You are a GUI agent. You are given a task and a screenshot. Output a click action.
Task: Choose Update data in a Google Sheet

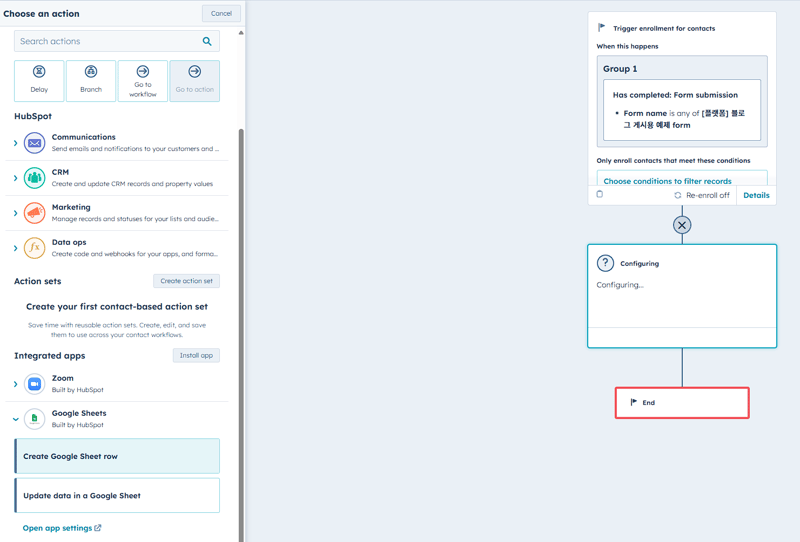point(117,496)
